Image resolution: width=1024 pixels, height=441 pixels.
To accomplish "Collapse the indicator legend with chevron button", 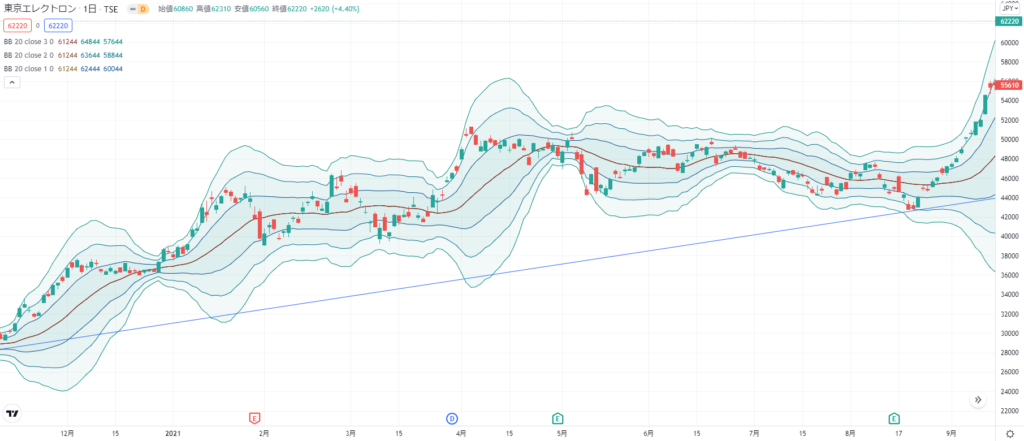I will click(12, 82).
